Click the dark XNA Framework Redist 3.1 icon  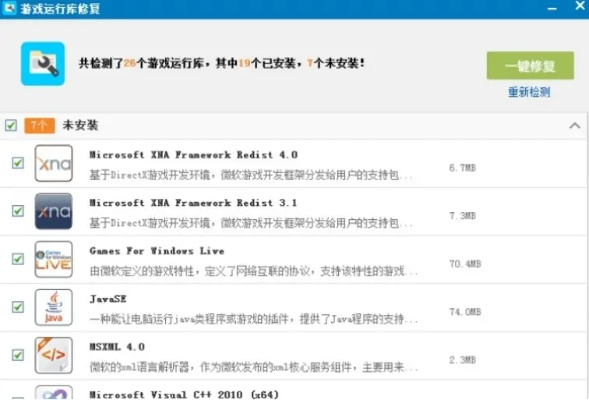pyautogui.click(x=54, y=211)
